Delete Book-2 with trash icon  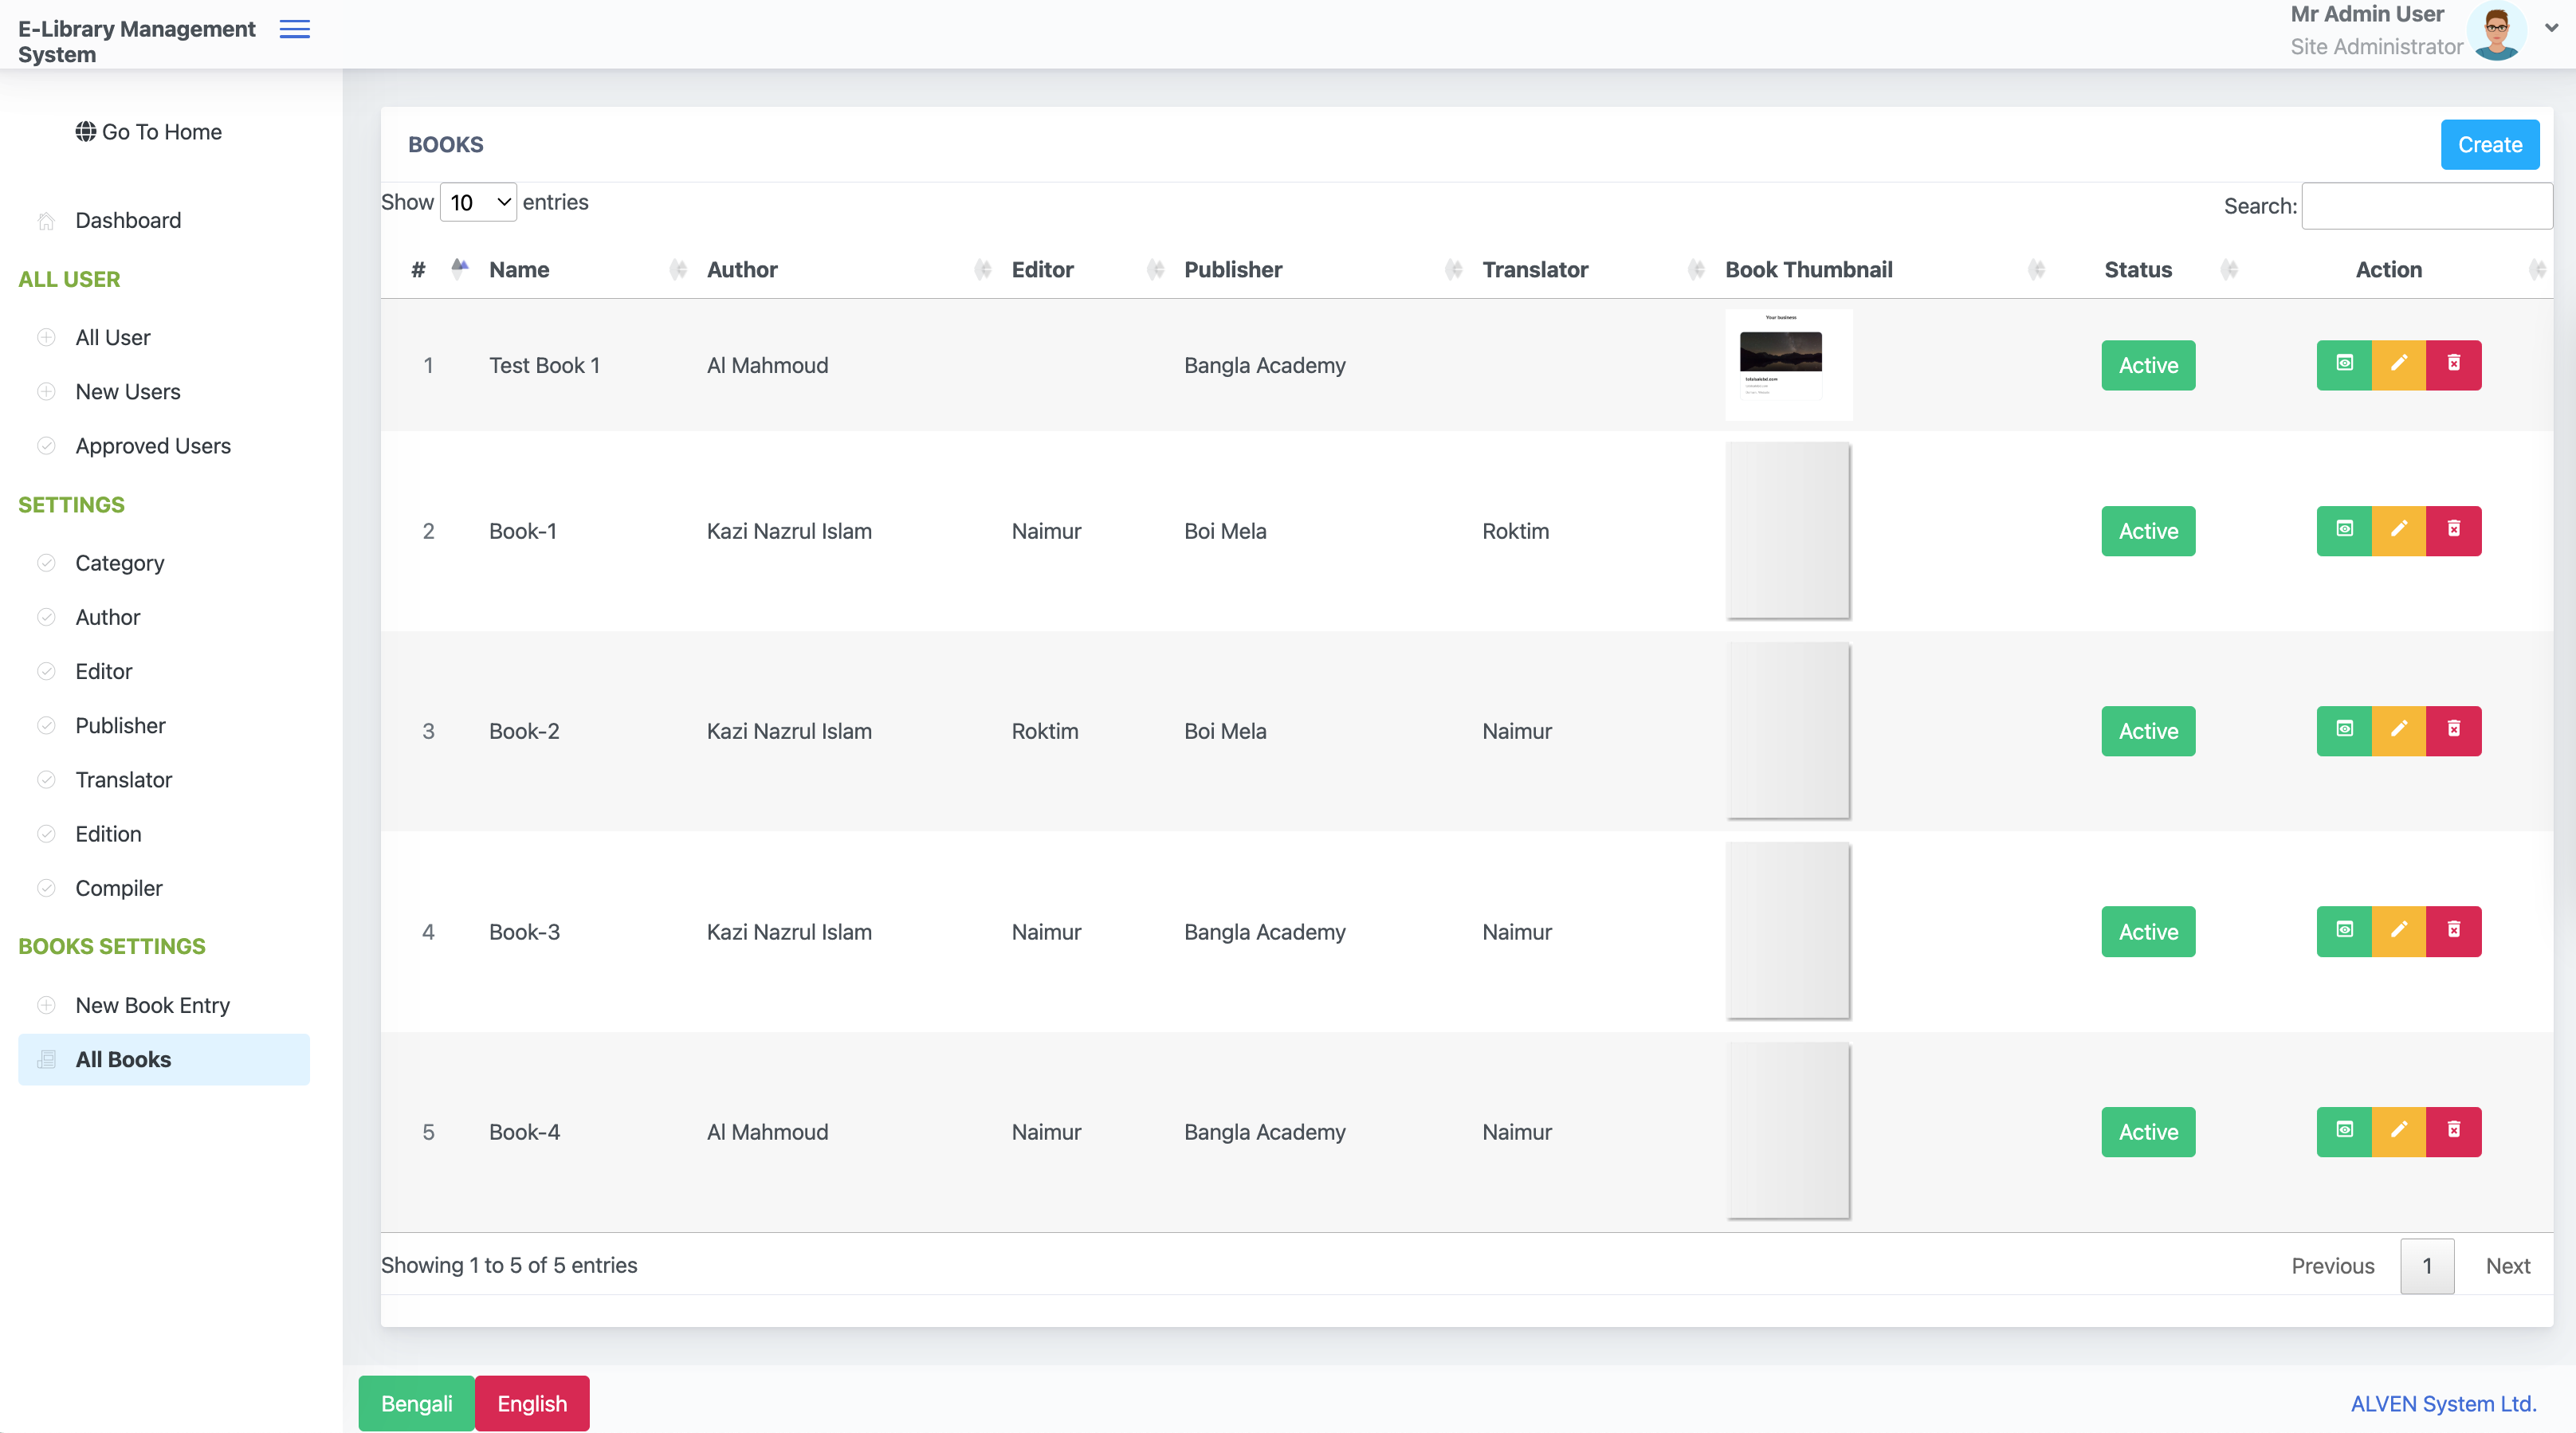click(2454, 731)
